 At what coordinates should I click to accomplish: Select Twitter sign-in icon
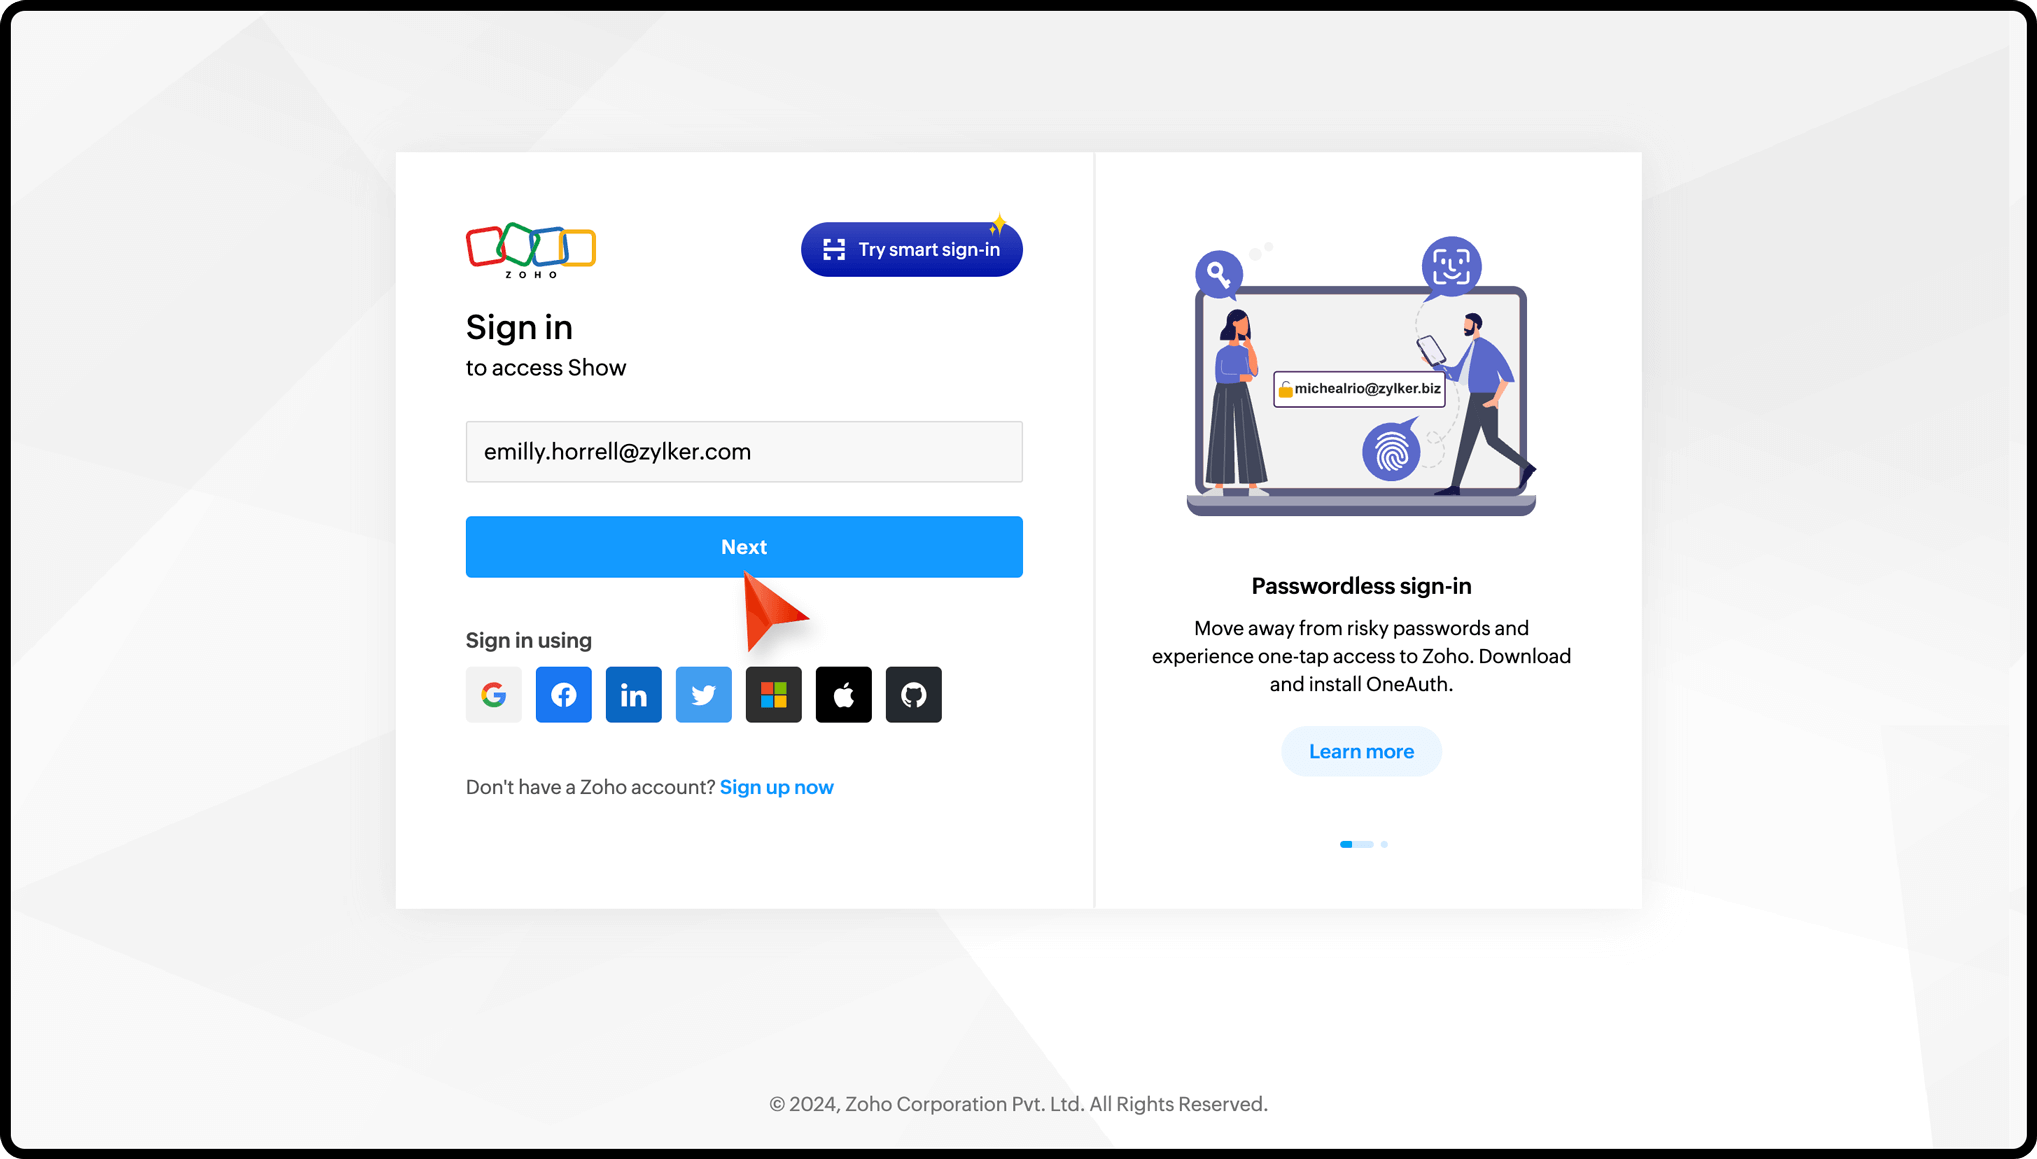click(x=703, y=694)
